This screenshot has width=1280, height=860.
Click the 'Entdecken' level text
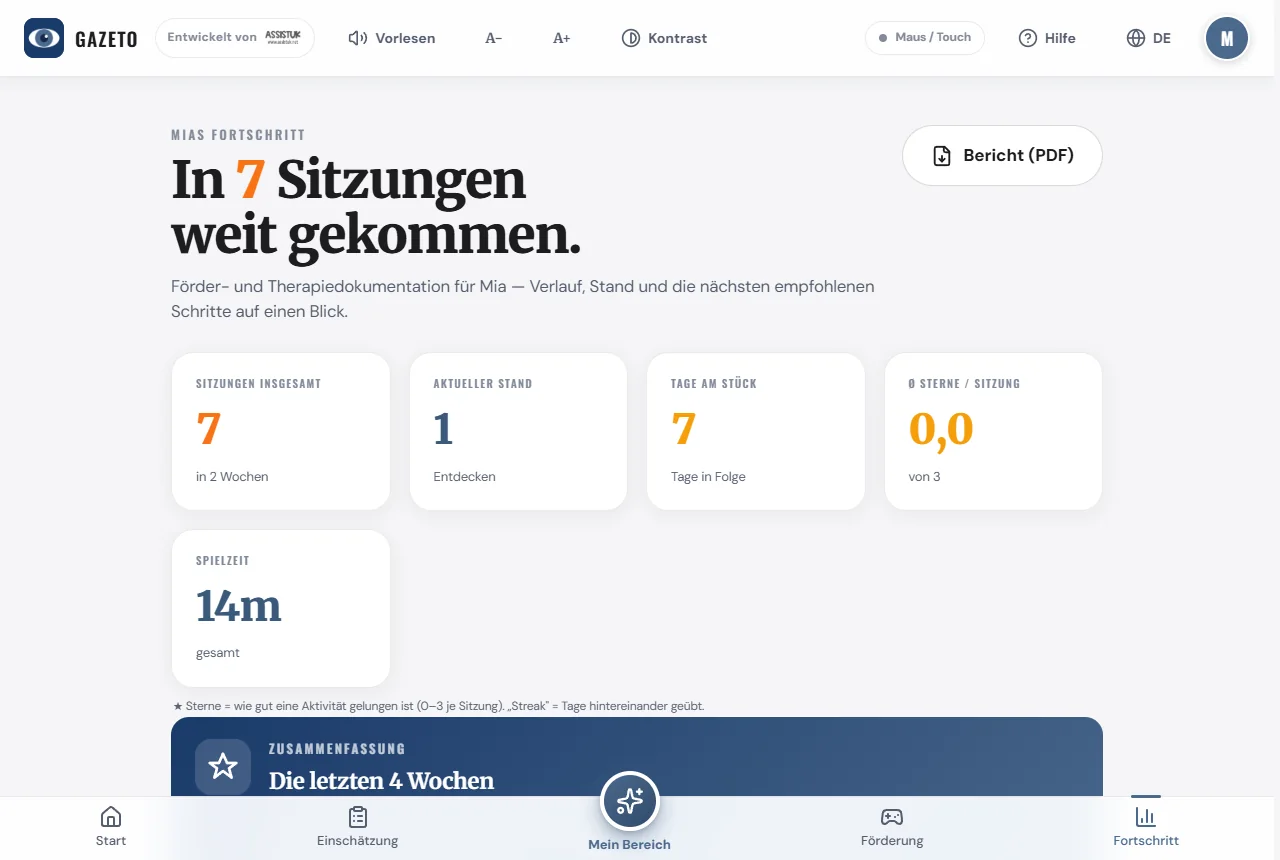point(465,477)
